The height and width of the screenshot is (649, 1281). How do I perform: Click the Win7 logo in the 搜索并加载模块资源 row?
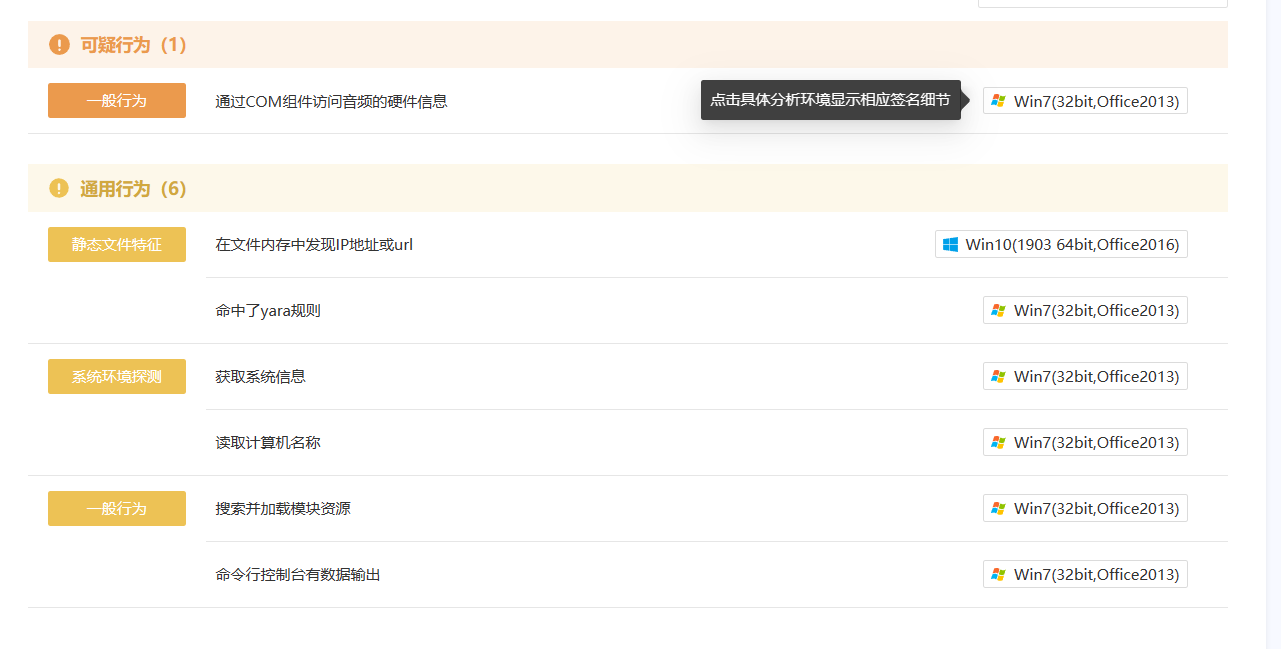tap(998, 509)
